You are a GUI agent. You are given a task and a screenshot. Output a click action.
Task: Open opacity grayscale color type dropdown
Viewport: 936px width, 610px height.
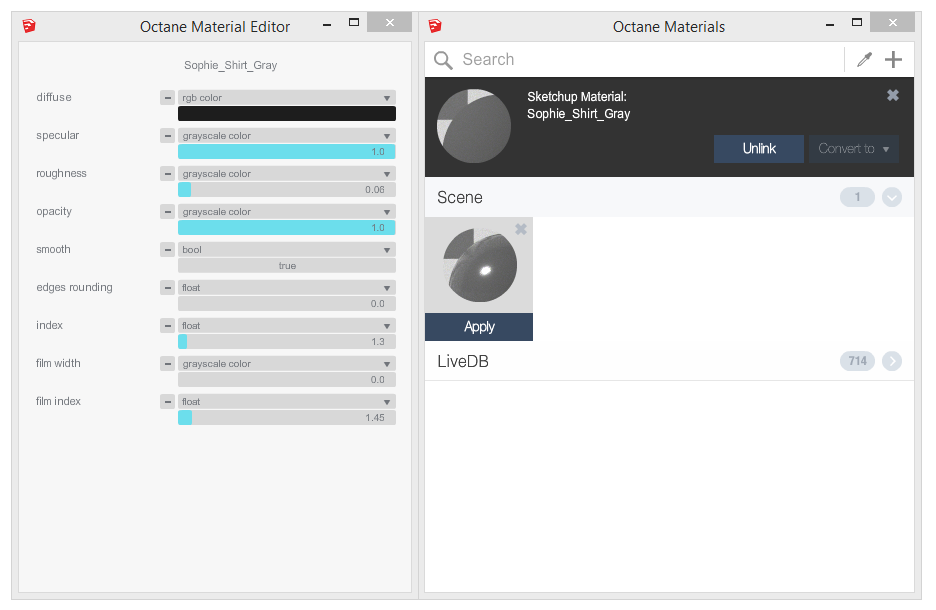(287, 212)
